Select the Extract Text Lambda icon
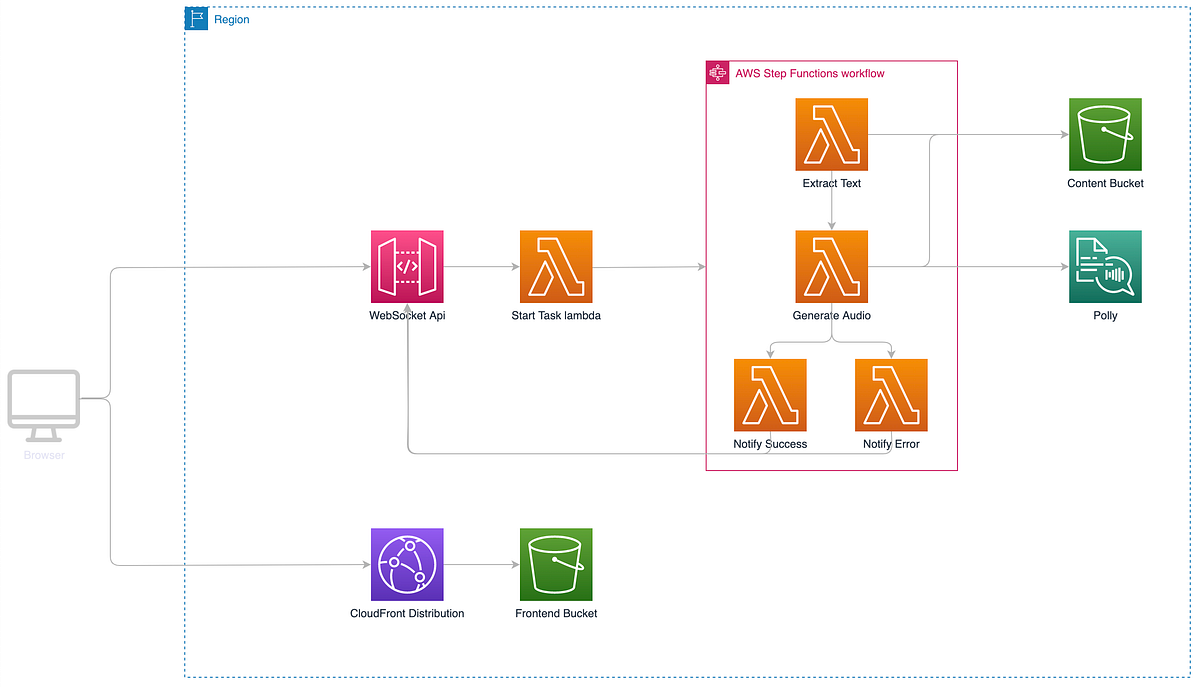 831,134
